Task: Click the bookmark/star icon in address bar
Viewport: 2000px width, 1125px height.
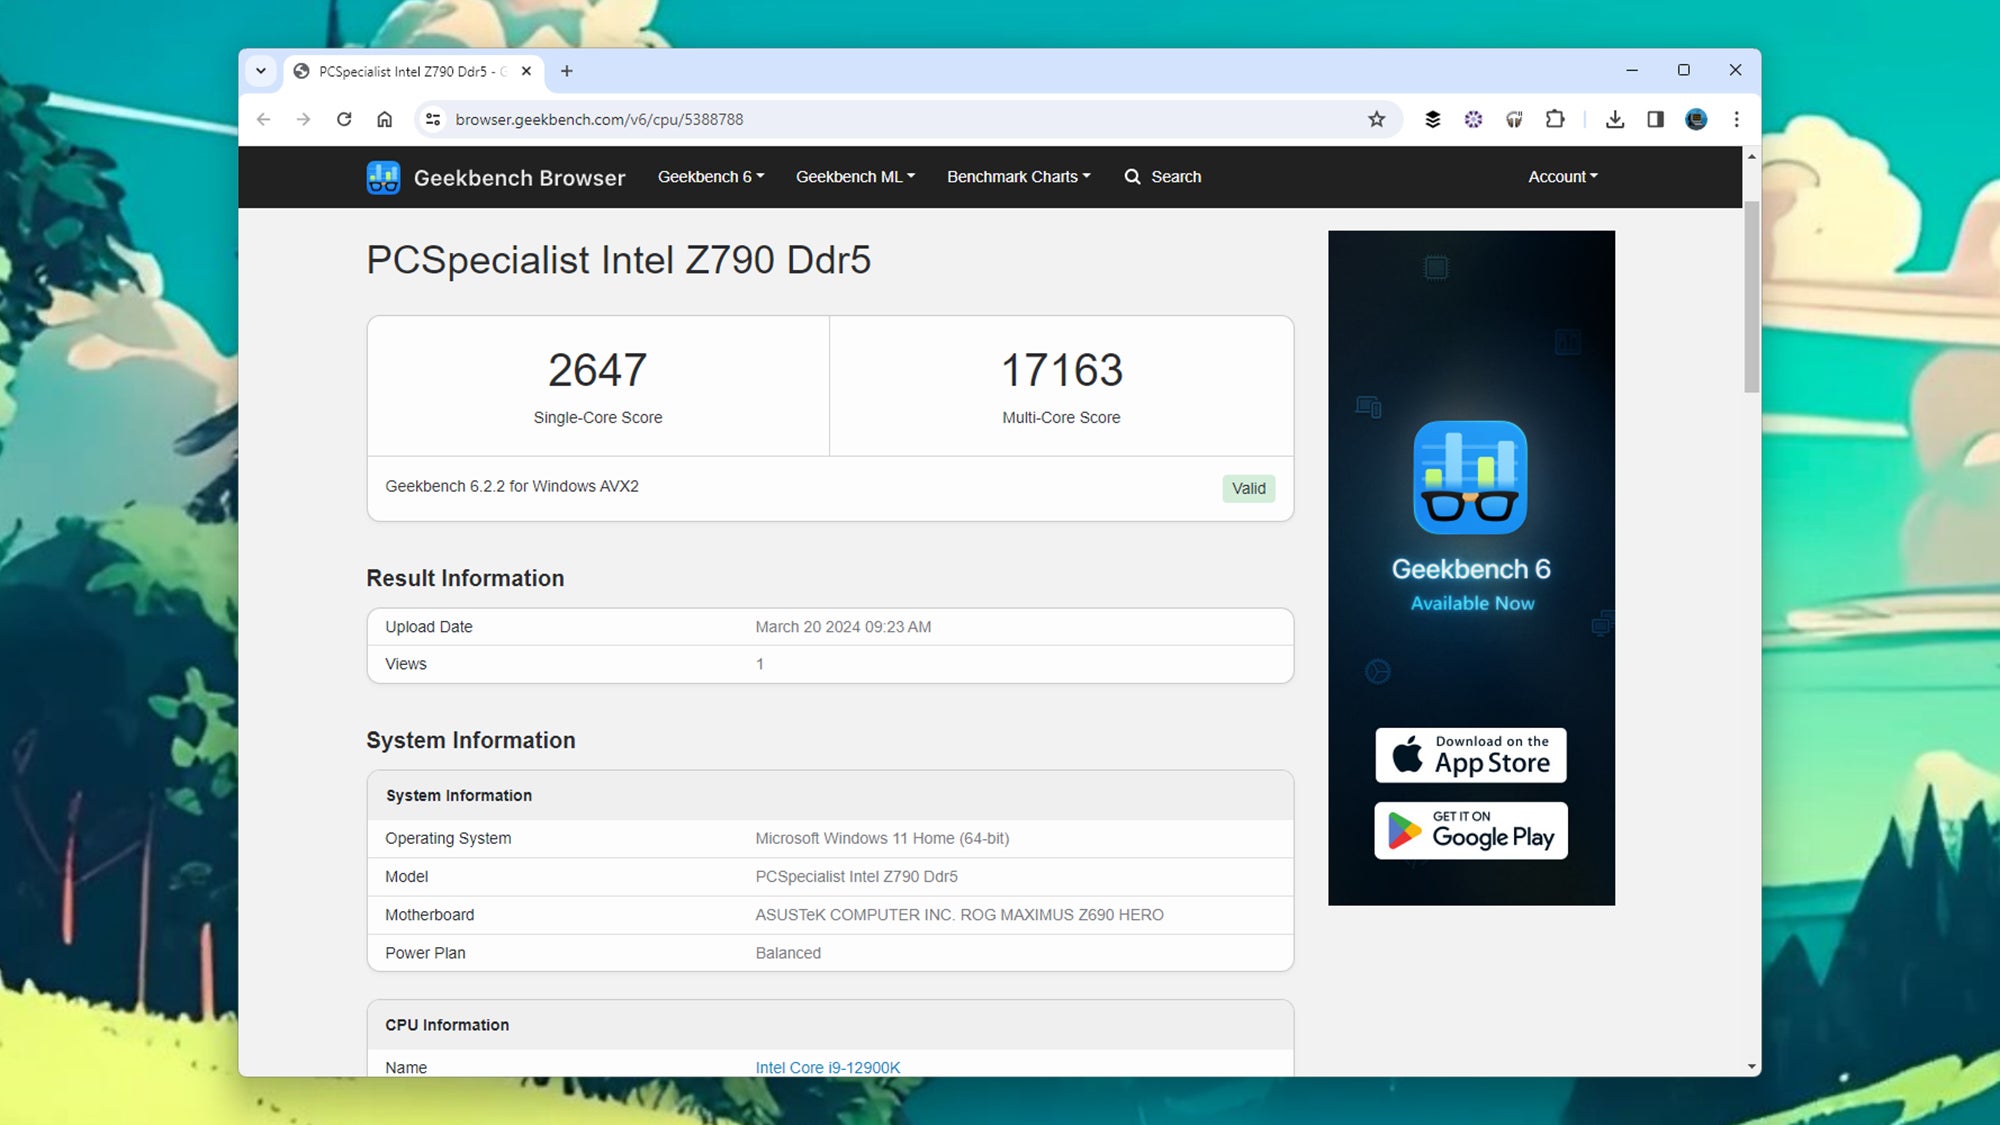Action: (1376, 120)
